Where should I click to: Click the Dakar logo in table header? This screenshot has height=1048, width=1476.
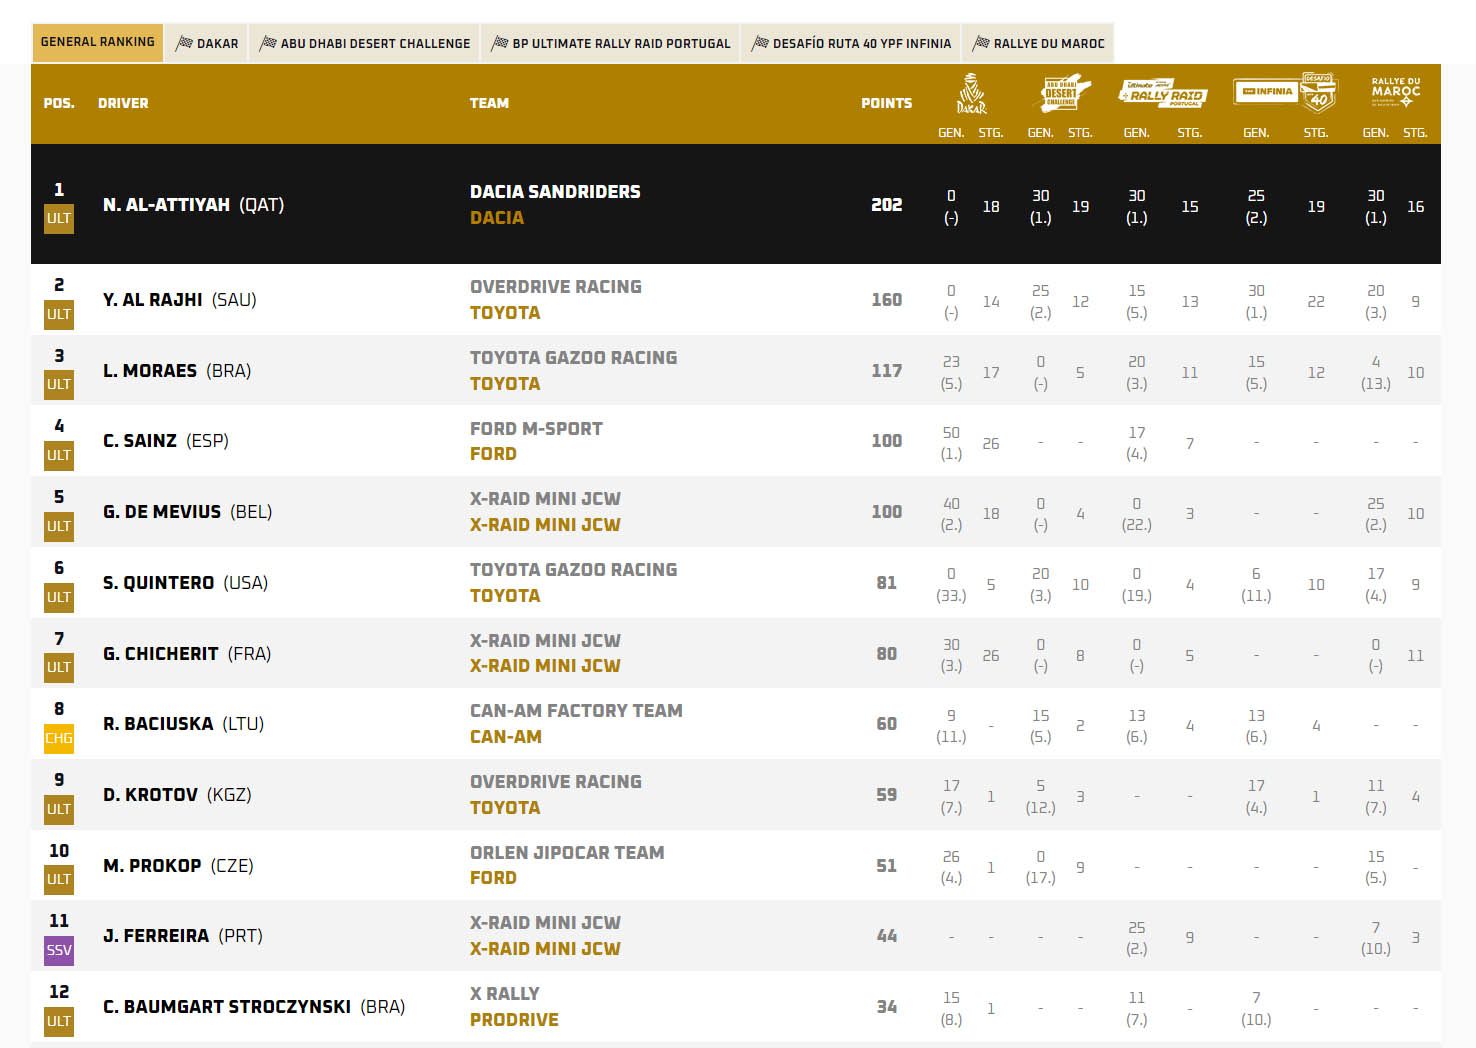[971, 94]
